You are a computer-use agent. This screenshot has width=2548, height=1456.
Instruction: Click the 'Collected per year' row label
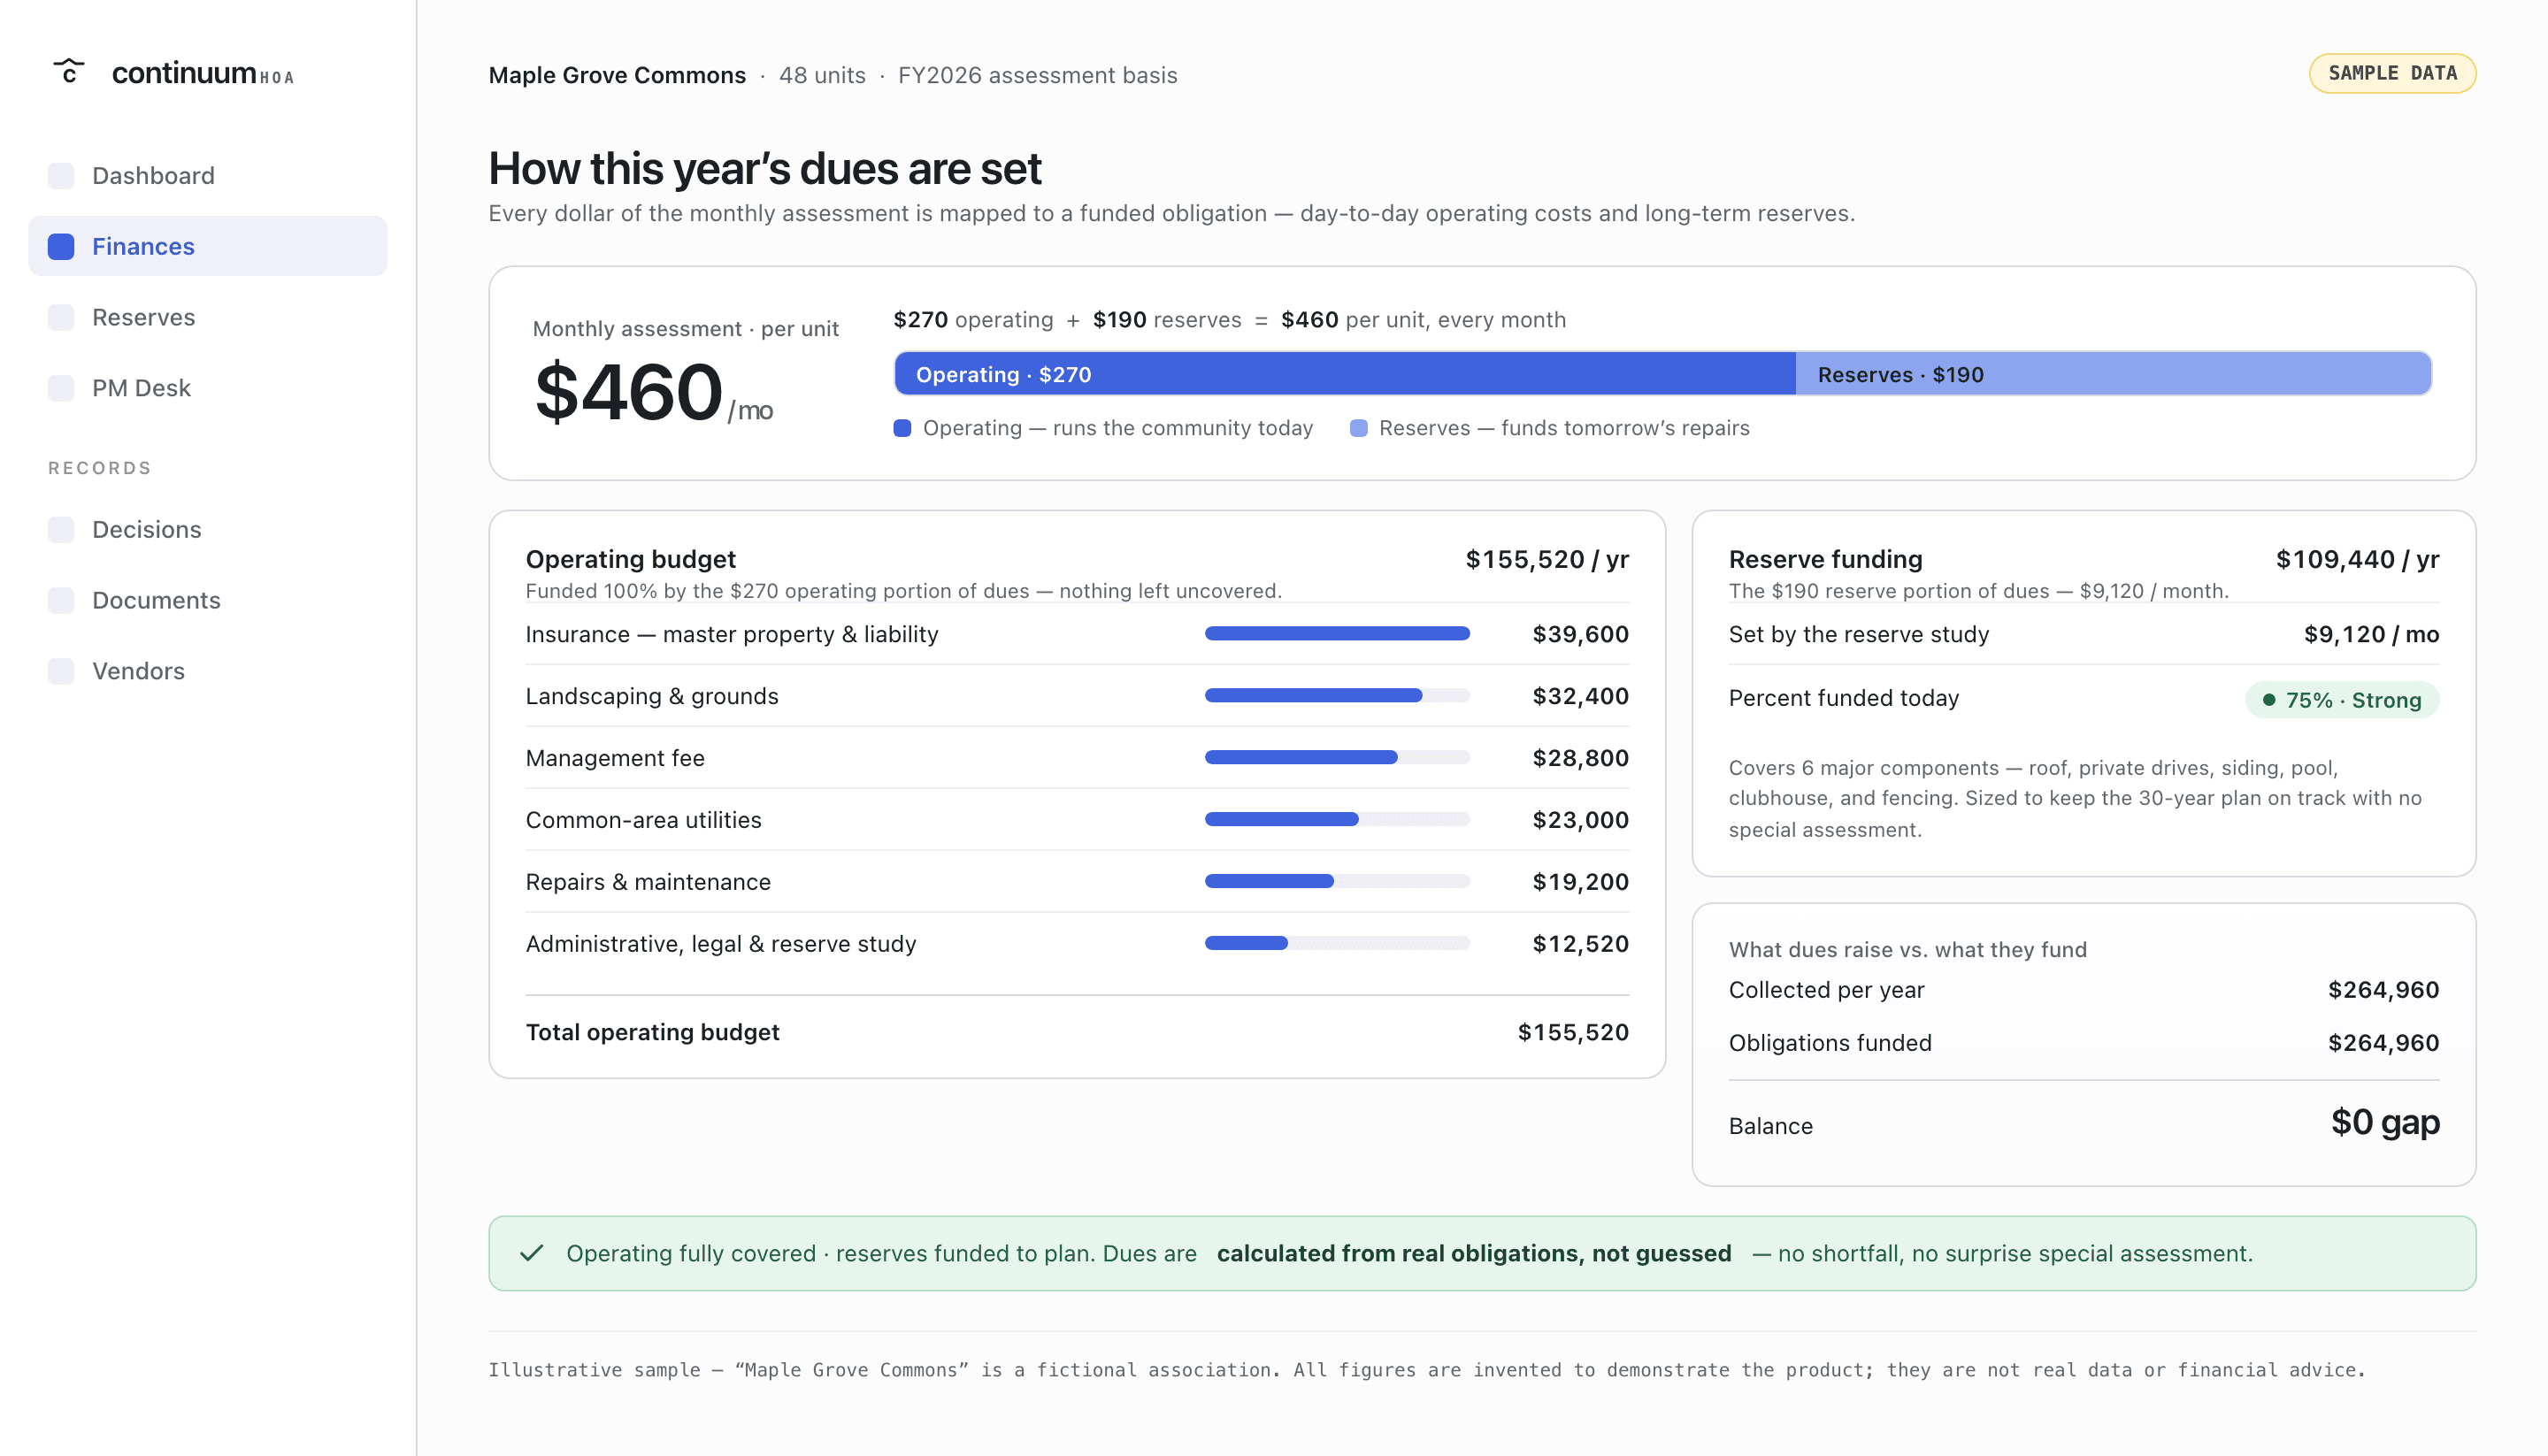(x=1826, y=990)
